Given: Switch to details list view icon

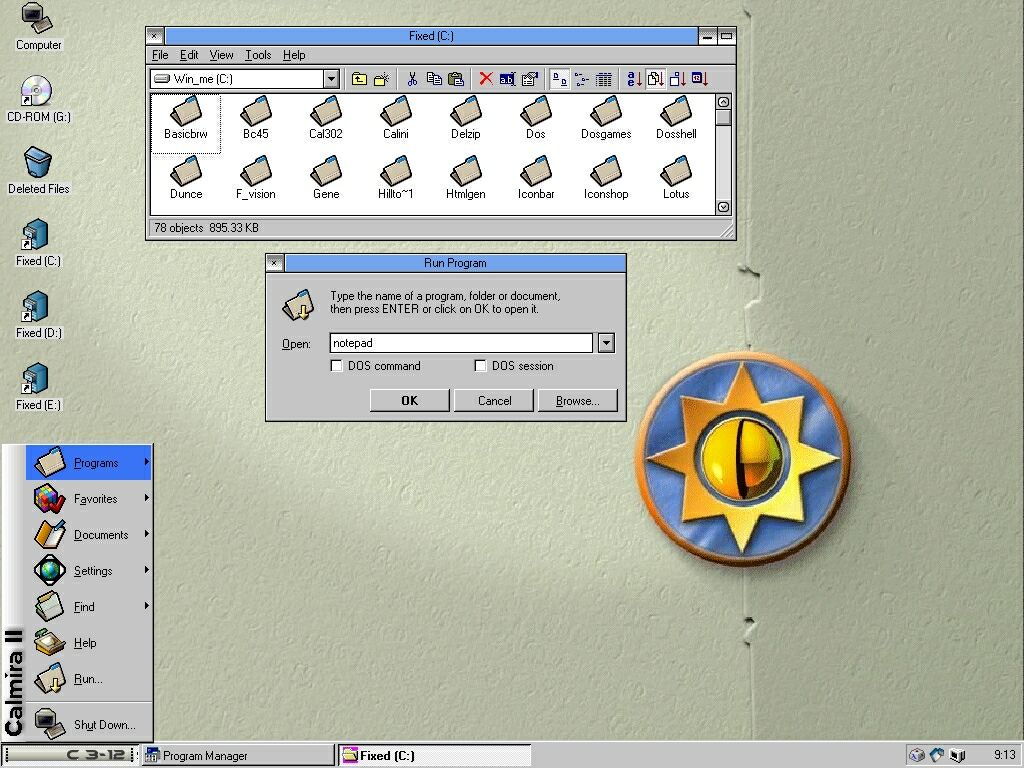Looking at the screenshot, I should (604, 79).
